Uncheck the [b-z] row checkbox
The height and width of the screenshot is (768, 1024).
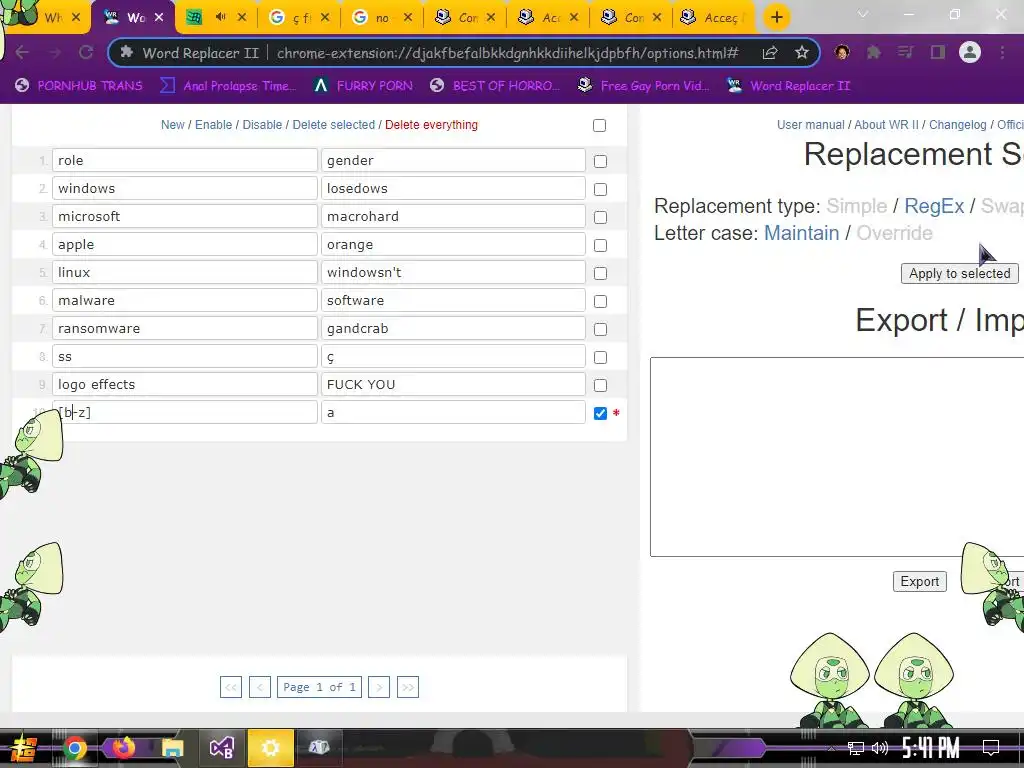[x=600, y=413]
